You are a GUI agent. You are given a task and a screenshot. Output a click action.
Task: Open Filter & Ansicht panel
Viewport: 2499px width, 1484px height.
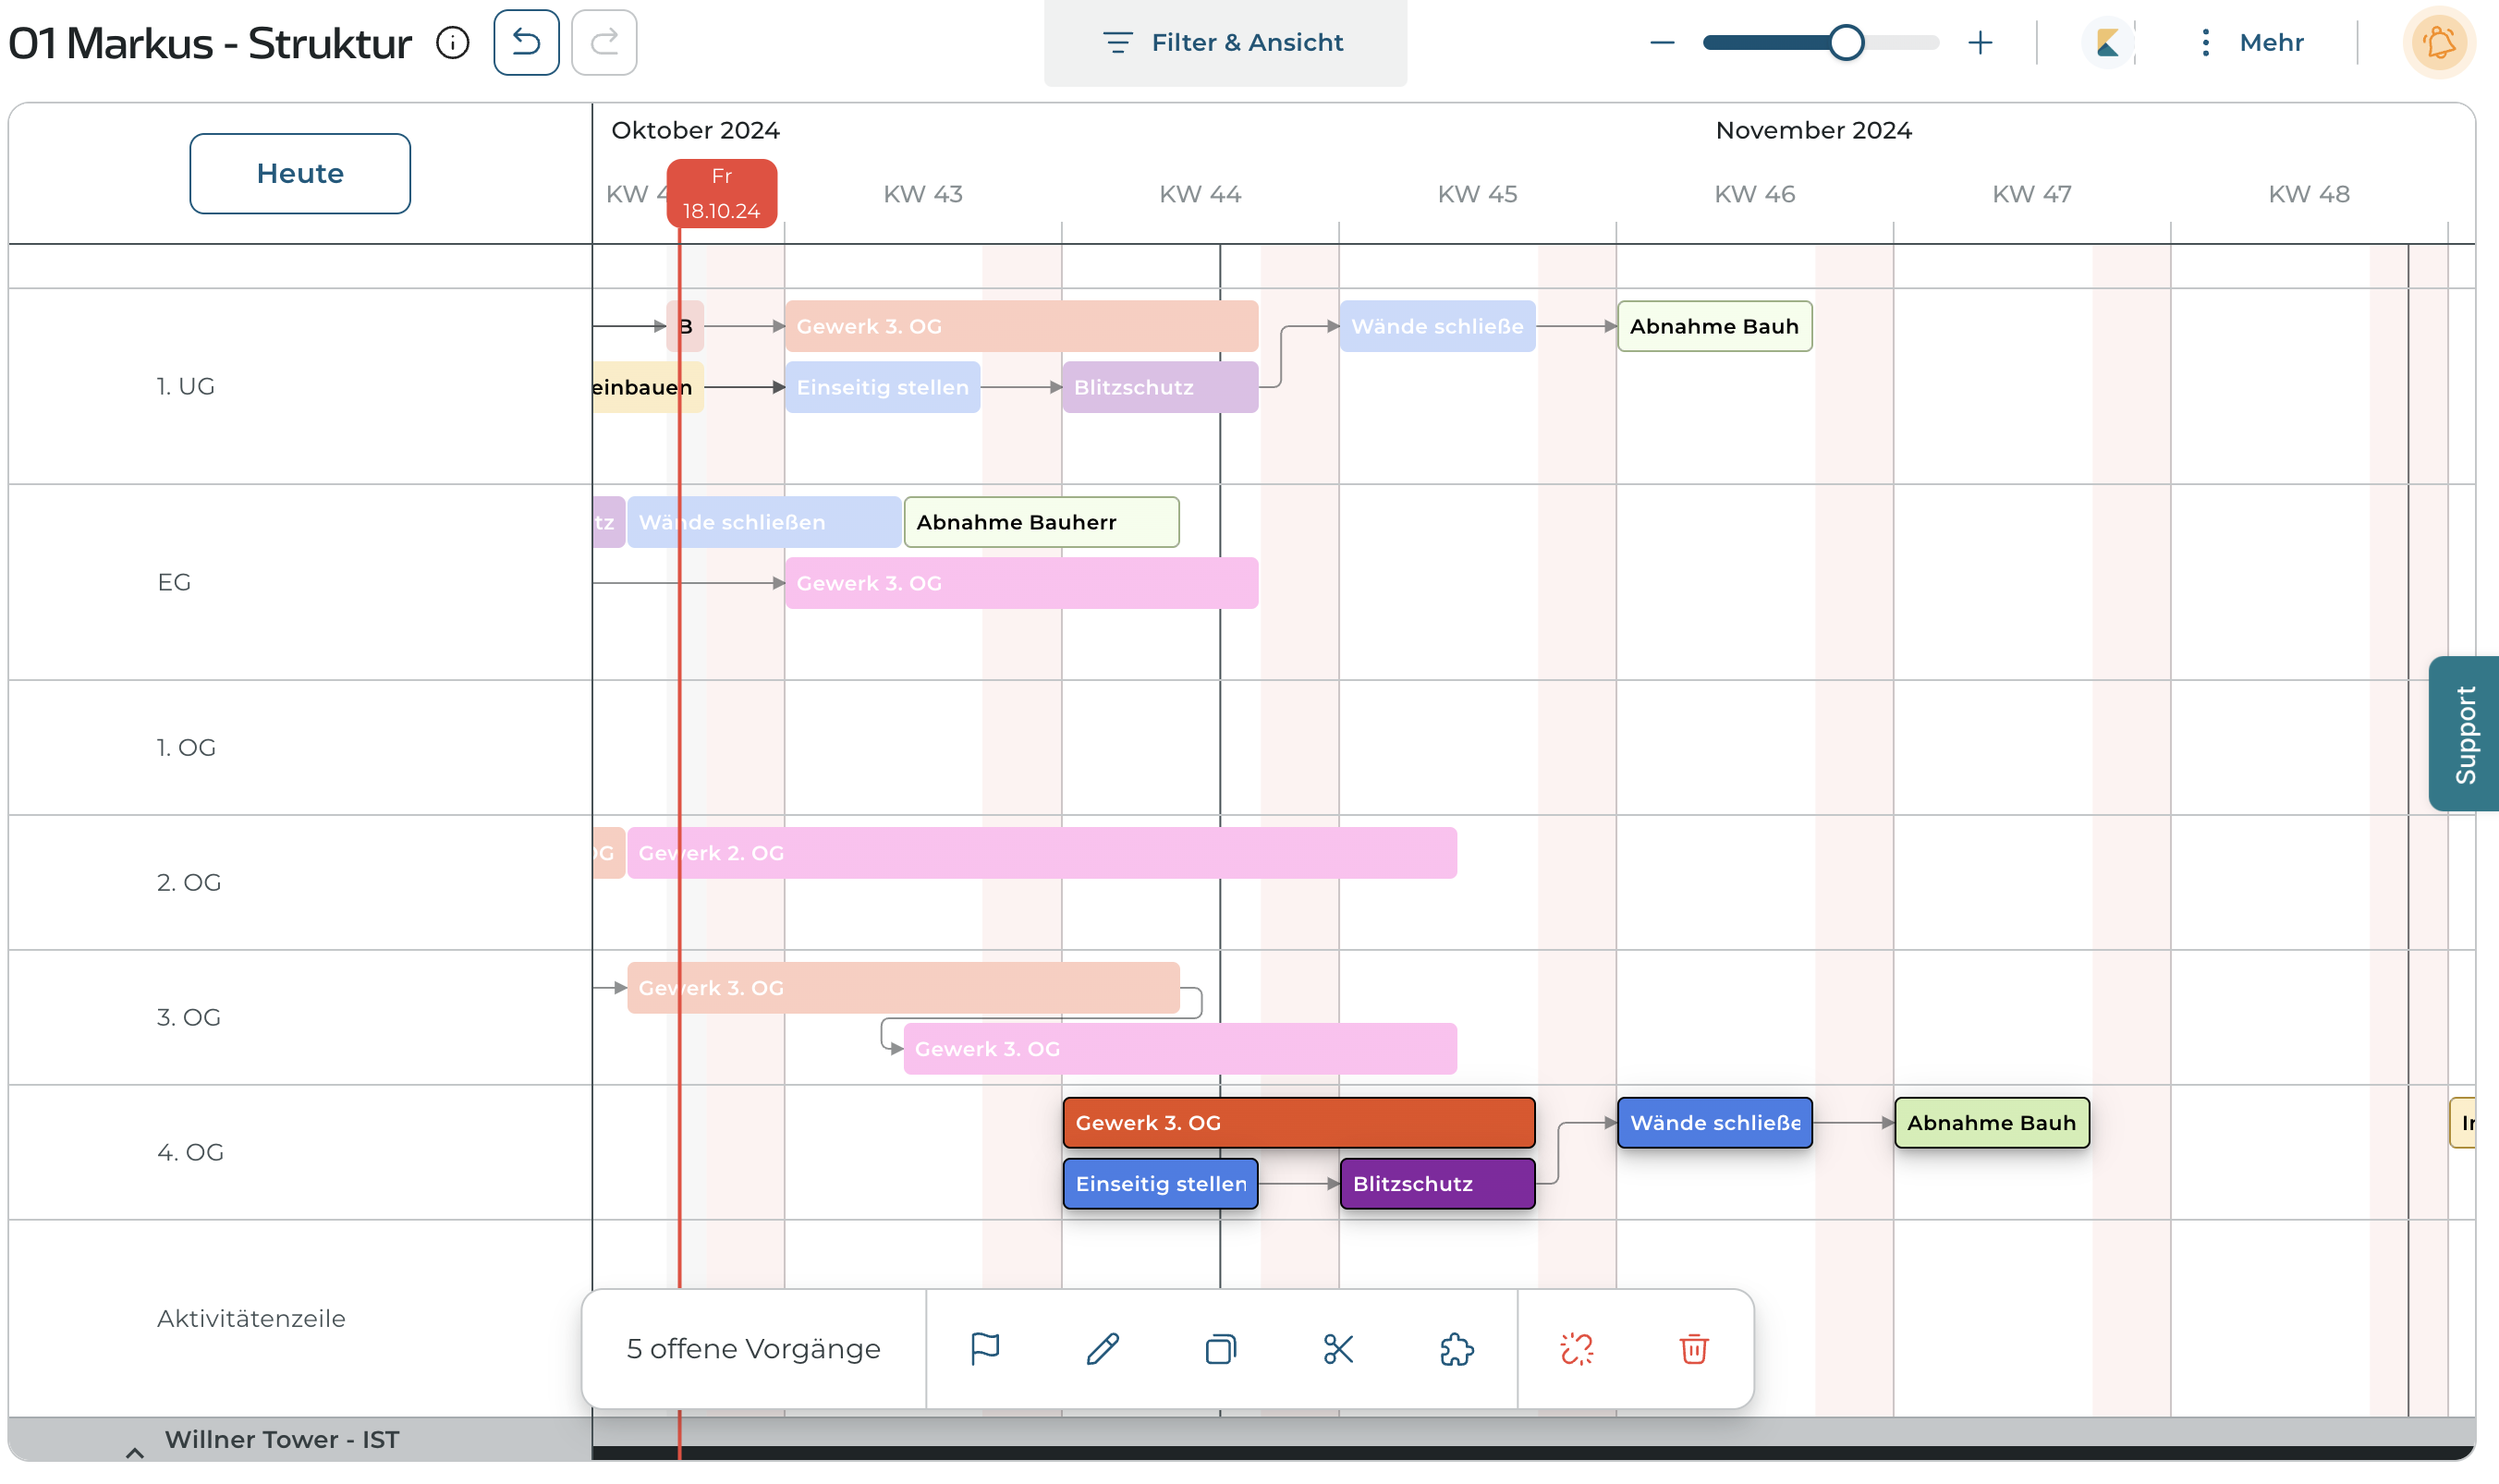1225,43
